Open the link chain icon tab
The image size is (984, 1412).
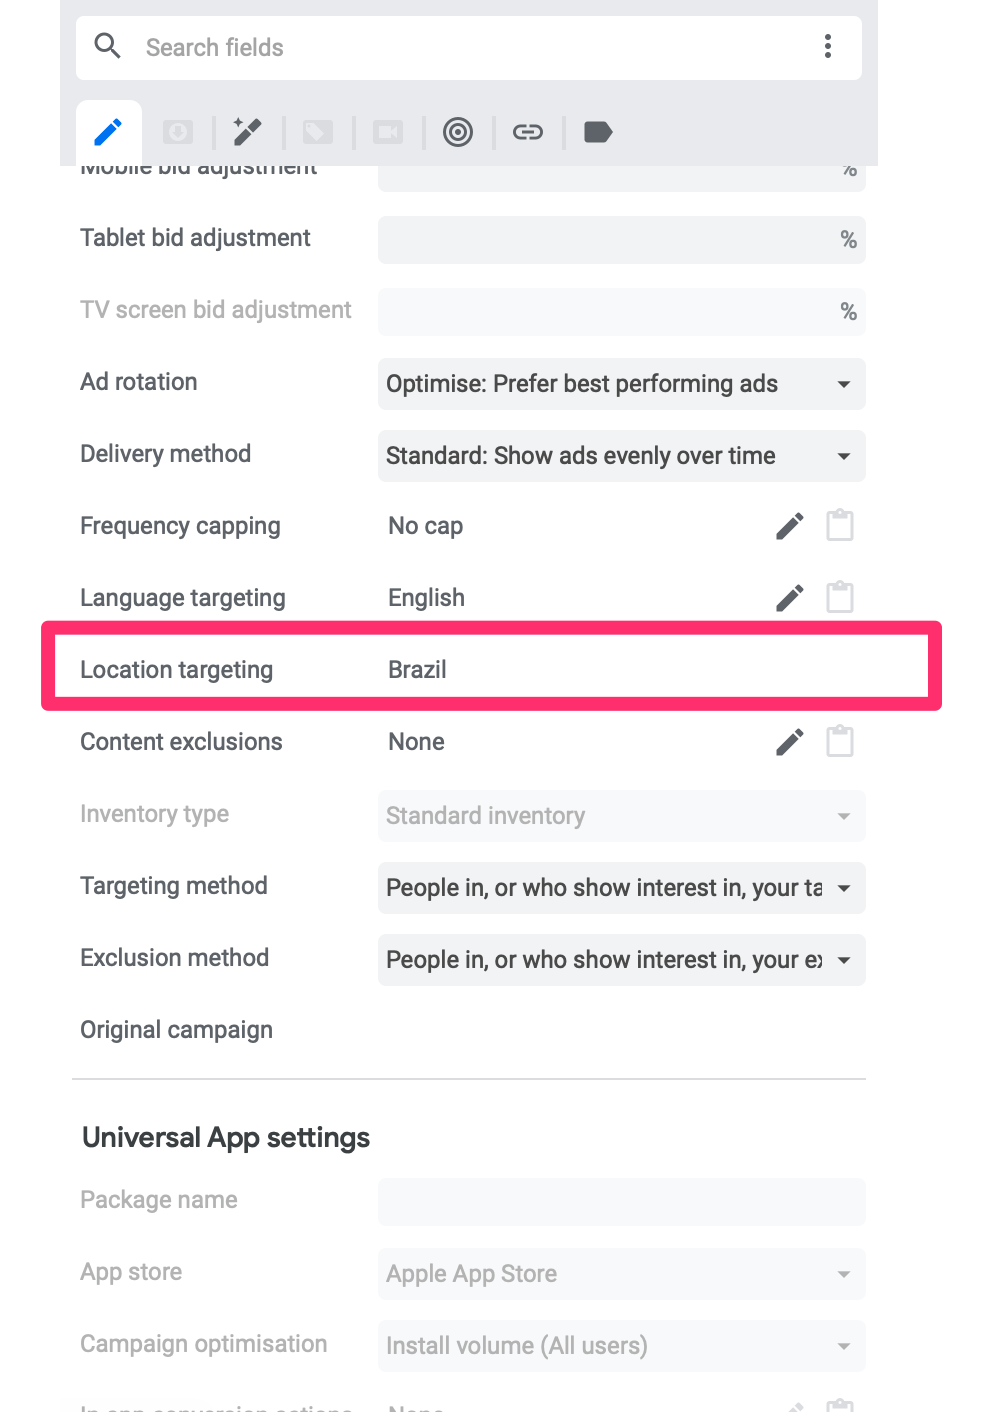click(528, 132)
